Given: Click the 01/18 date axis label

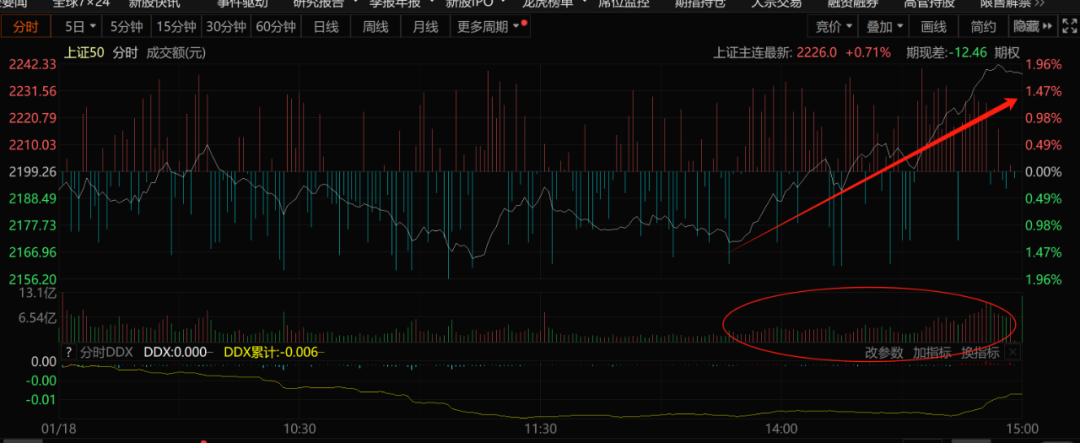Looking at the screenshot, I should click(58, 429).
